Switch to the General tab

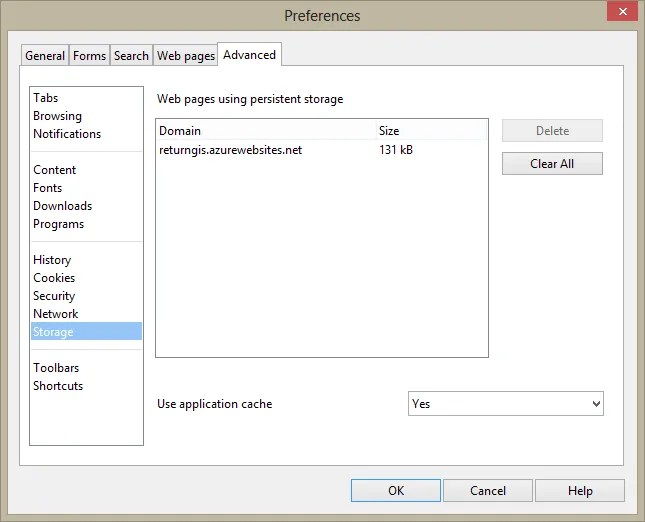[x=45, y=55]
